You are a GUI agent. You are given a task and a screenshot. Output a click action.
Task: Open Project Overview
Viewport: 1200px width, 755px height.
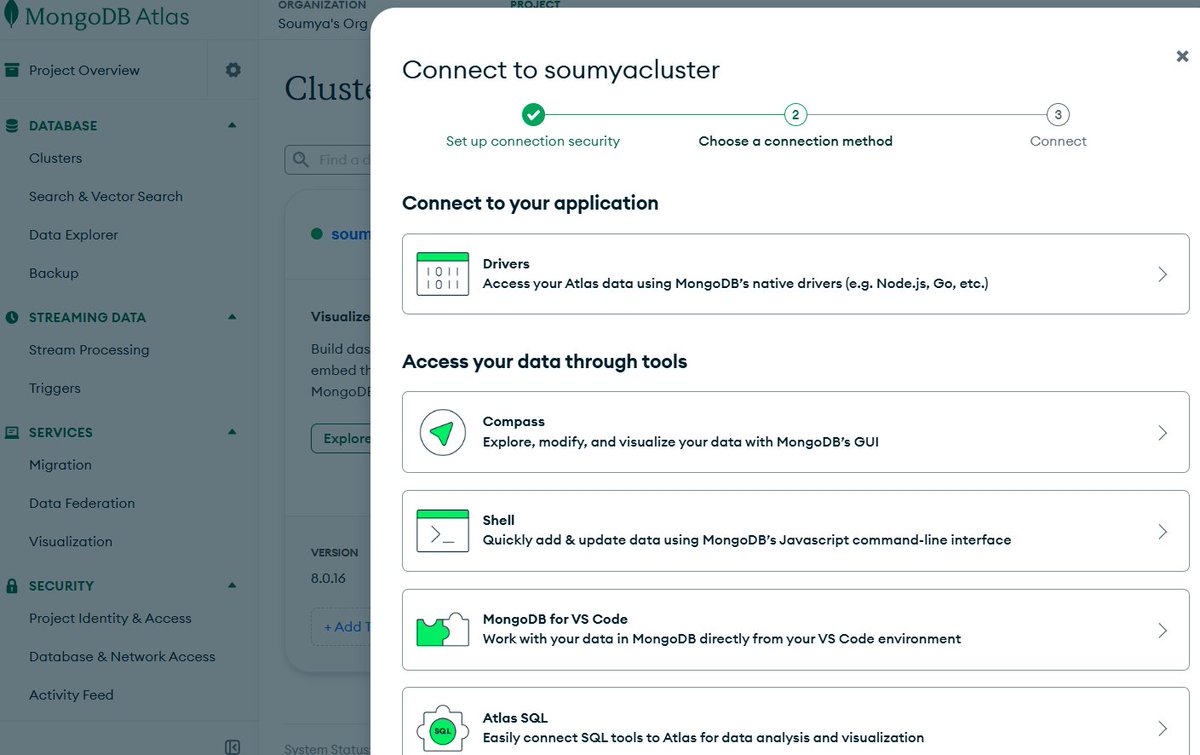[x=84, y=70]
